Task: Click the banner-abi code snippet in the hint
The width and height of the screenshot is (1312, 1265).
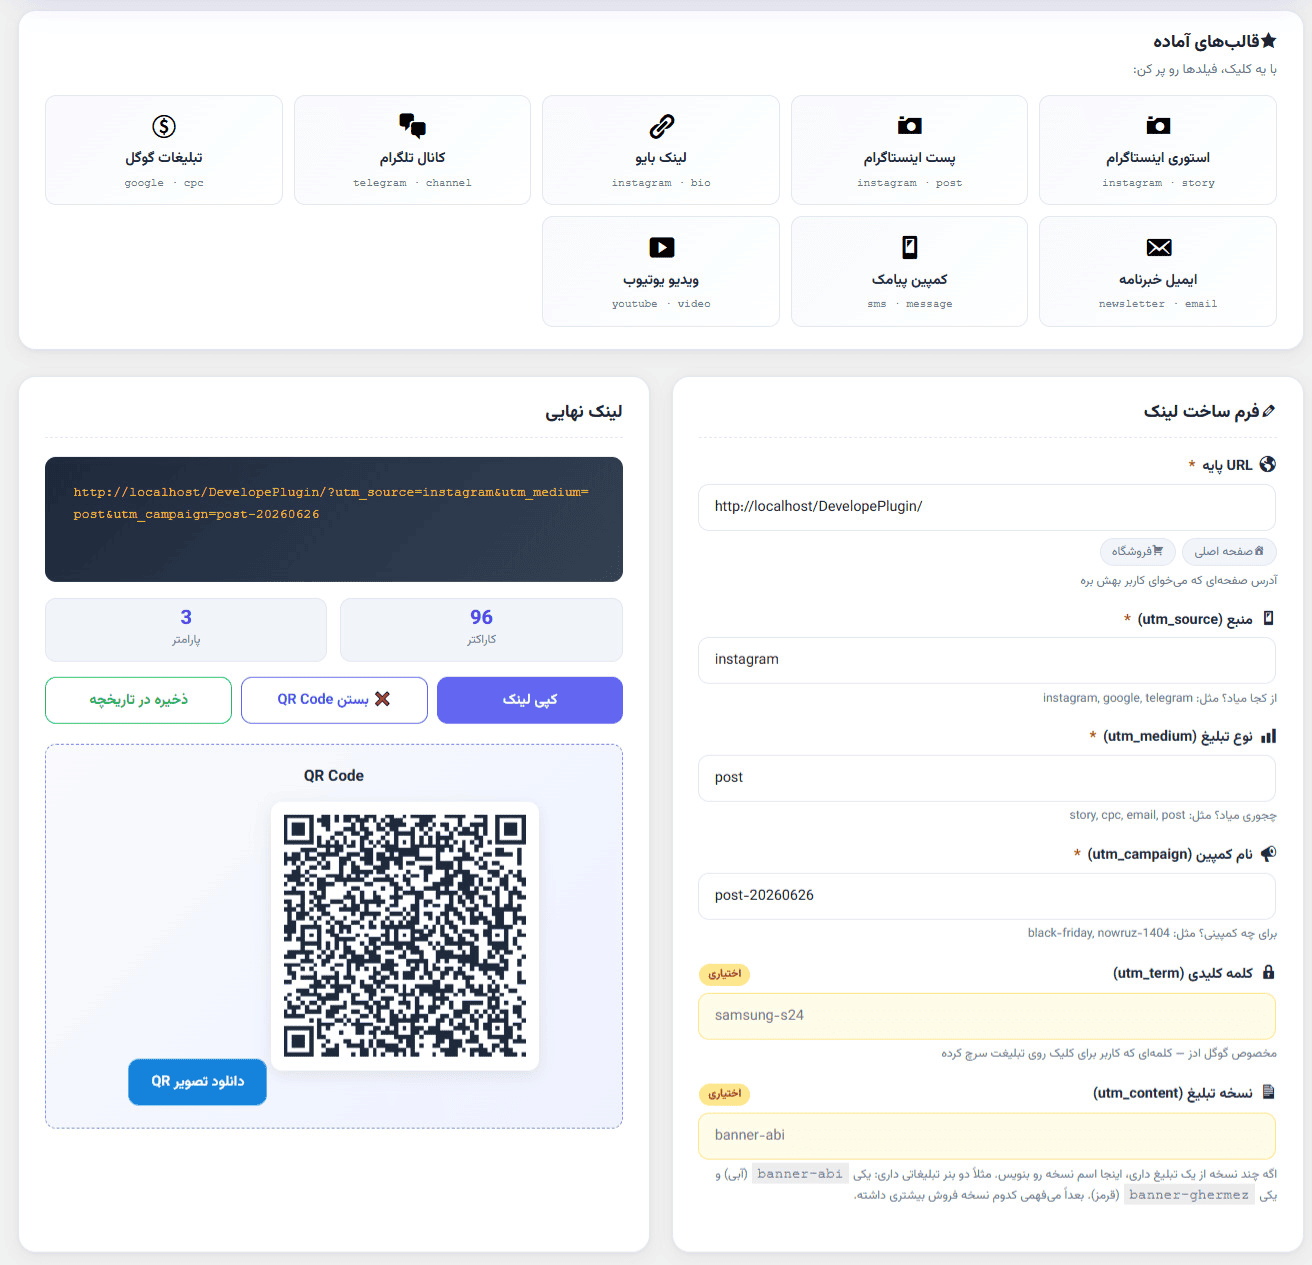Action: [x=800, y=1174]
